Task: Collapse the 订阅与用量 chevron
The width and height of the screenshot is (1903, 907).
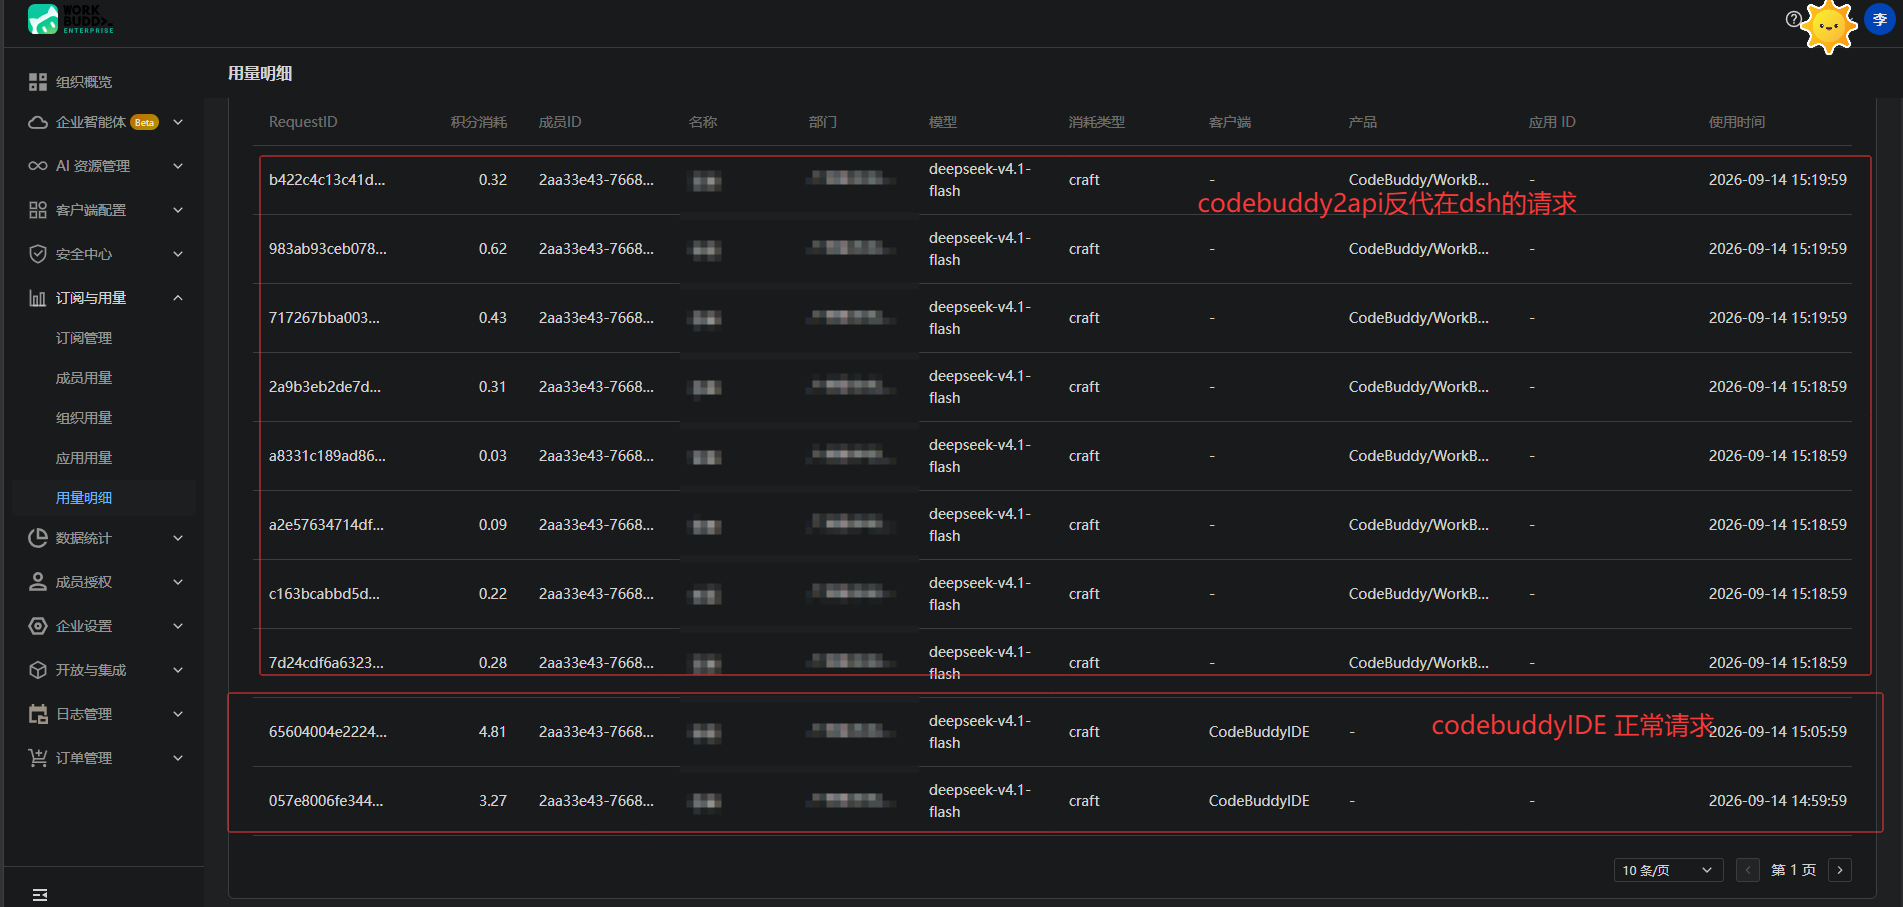Action: tap(178, 298)
